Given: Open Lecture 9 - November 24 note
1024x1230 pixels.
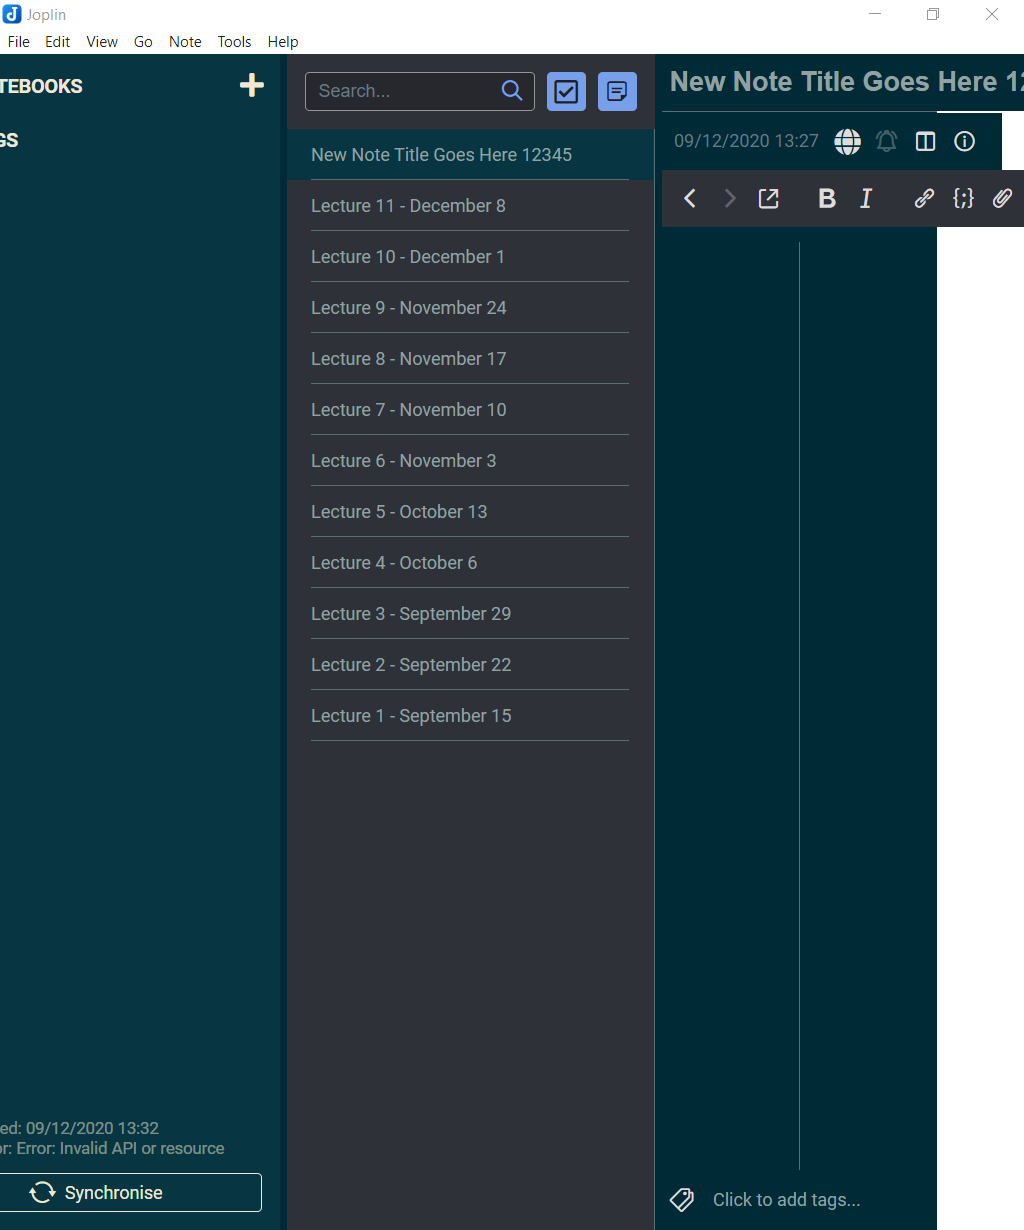Looking at the screenshot, I should pos(470,308).
